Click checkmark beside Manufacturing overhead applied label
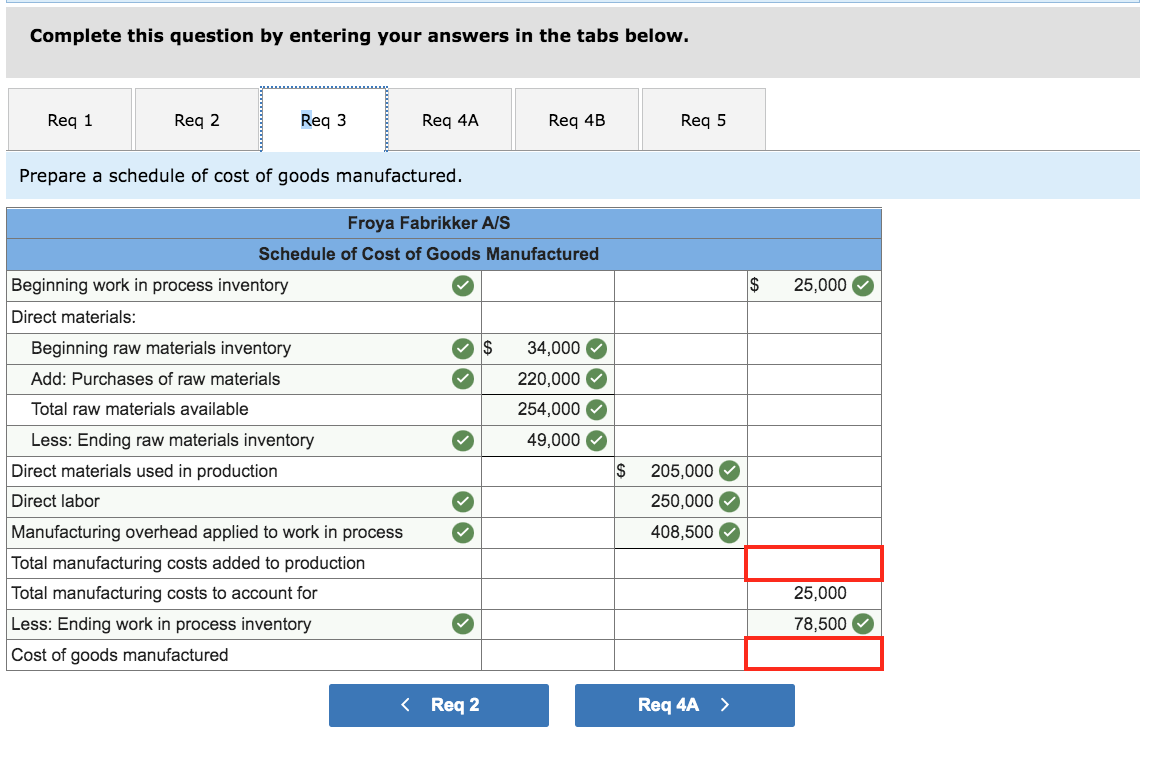Screen dimensions: 1164x768 point(462,532)
